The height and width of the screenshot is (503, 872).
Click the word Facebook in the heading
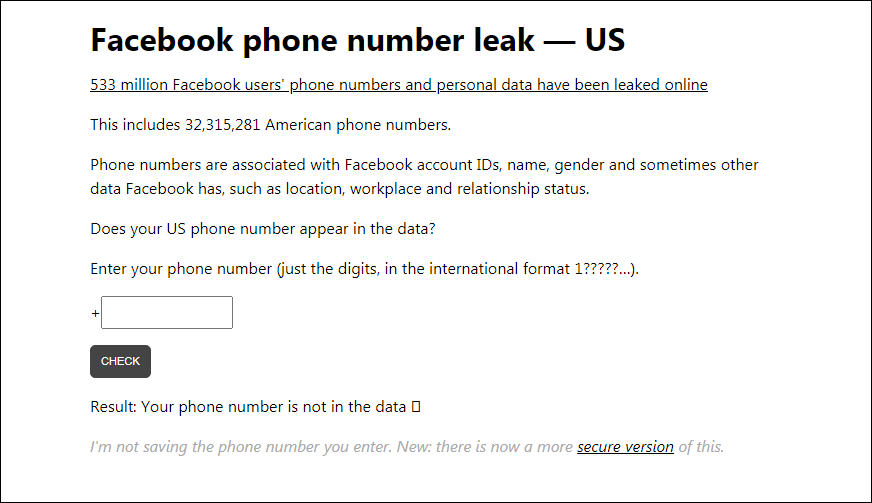(162, 40)
